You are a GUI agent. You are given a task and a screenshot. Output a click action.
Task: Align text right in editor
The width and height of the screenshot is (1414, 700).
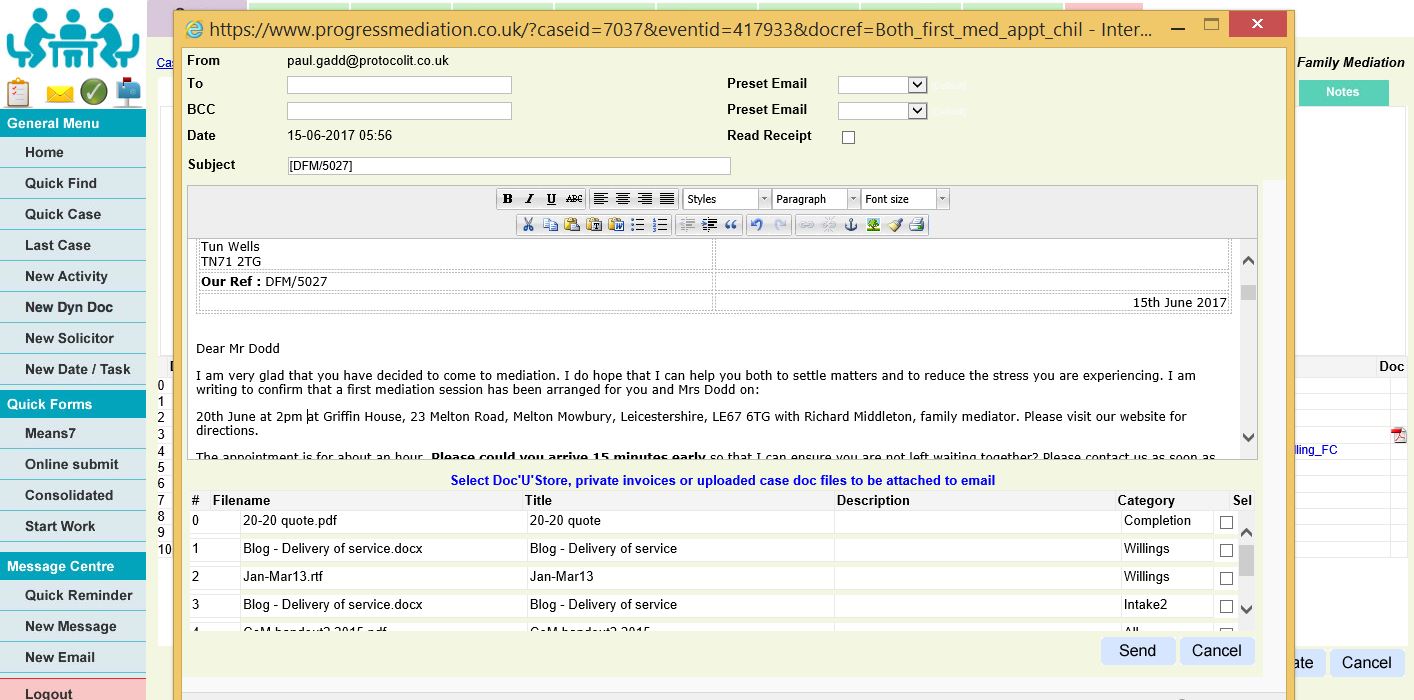coord(645,199)
